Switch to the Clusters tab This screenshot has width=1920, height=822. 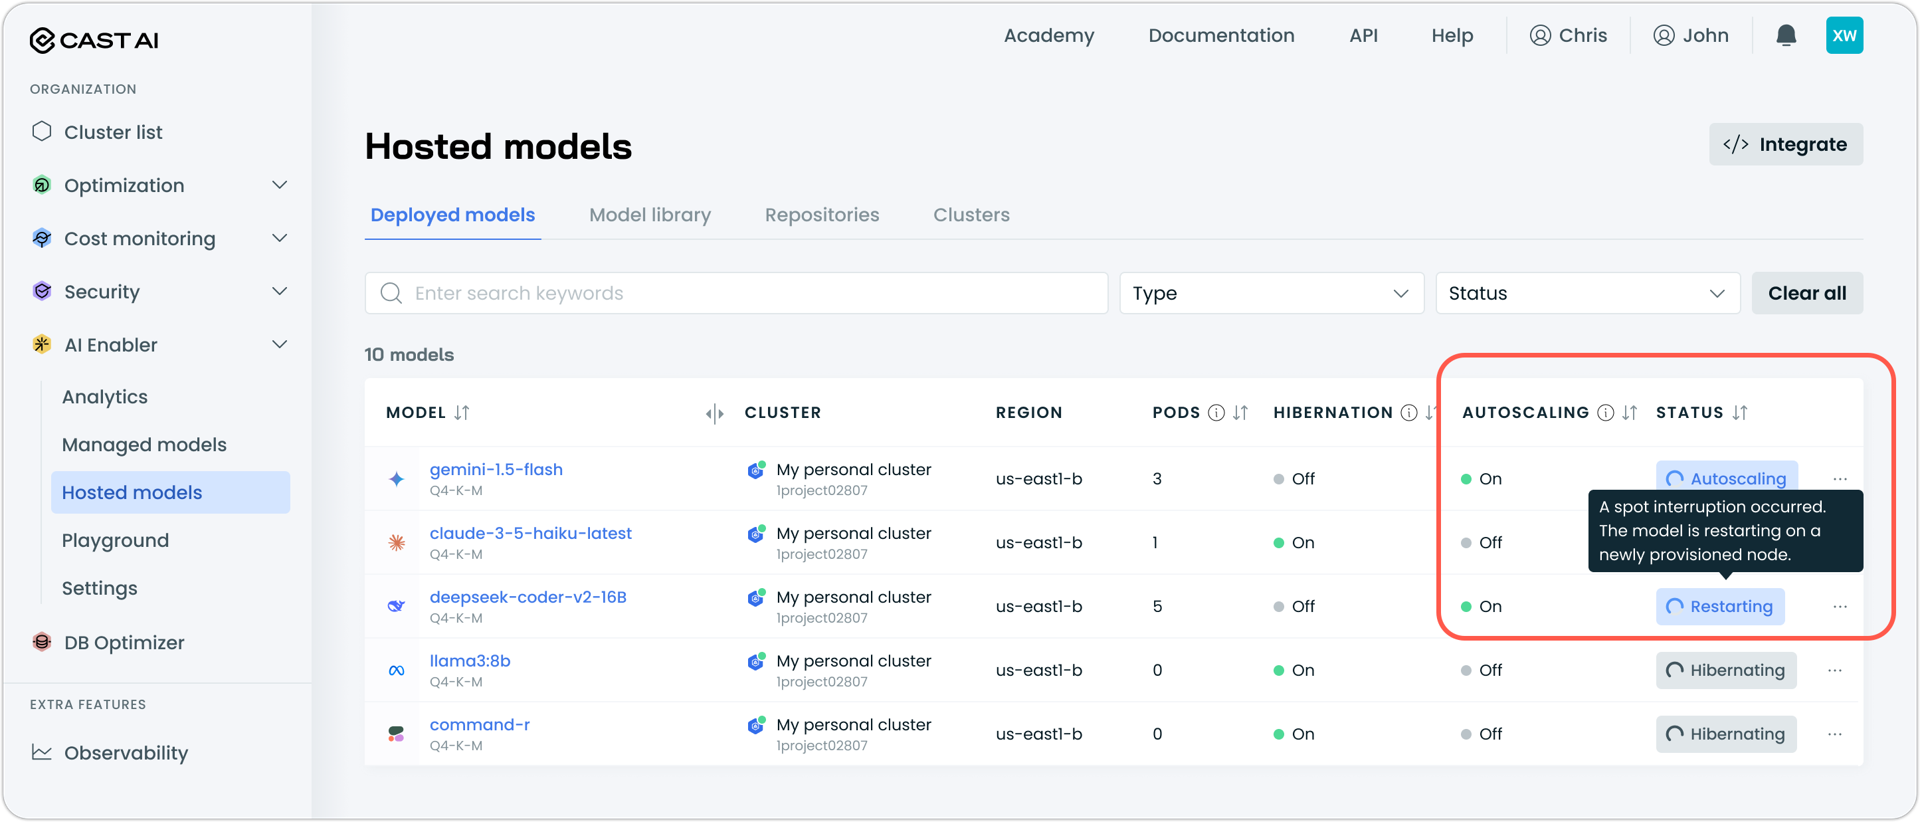pos(971,215)
